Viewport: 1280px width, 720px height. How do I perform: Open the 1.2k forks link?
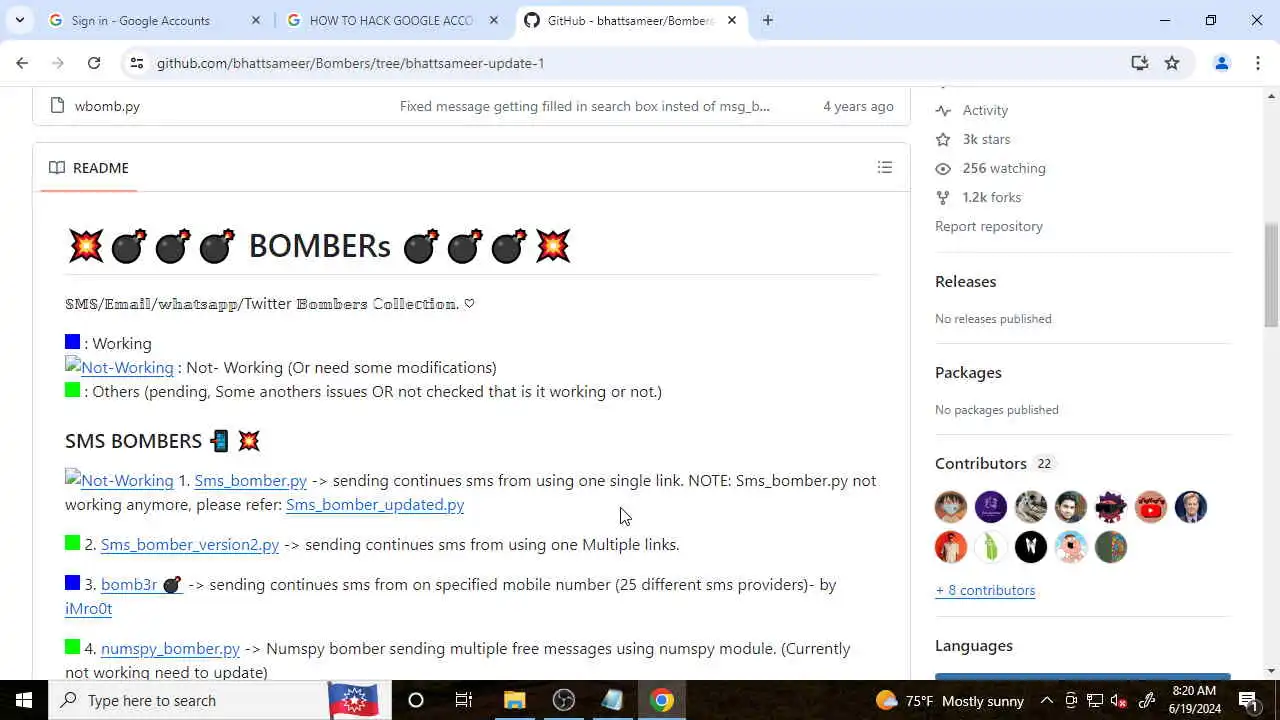coord(992,197)
